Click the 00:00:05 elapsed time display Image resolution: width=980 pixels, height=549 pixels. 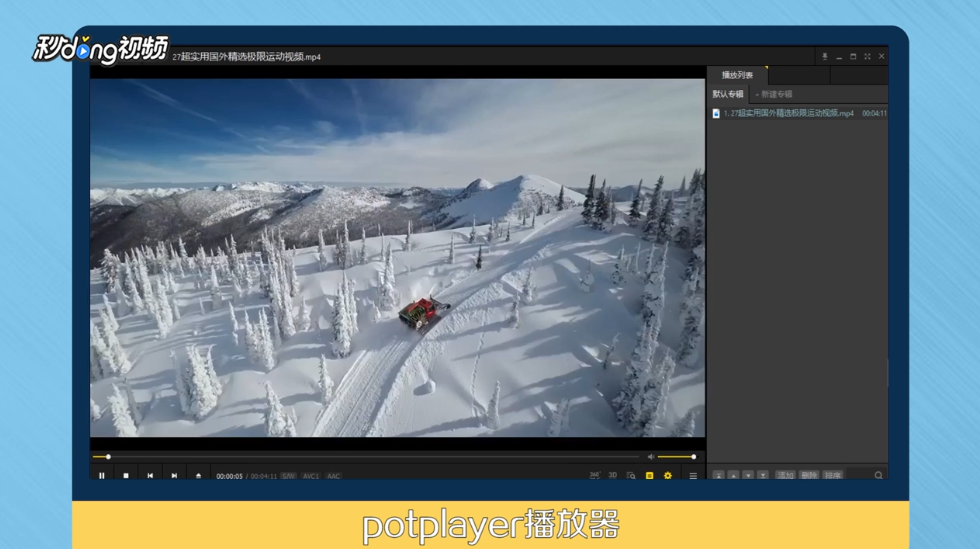point(229,476)
